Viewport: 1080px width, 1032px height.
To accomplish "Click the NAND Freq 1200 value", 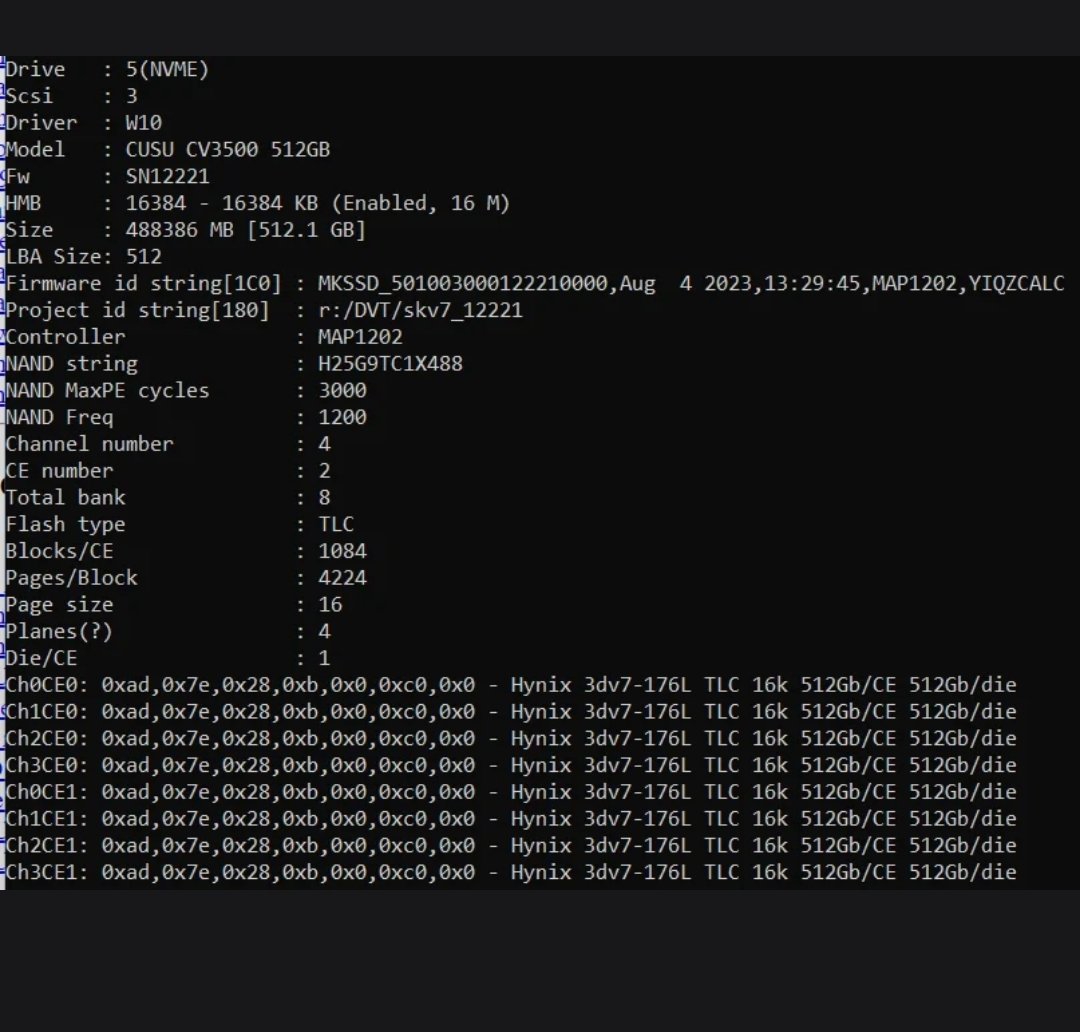I will 342,417.
